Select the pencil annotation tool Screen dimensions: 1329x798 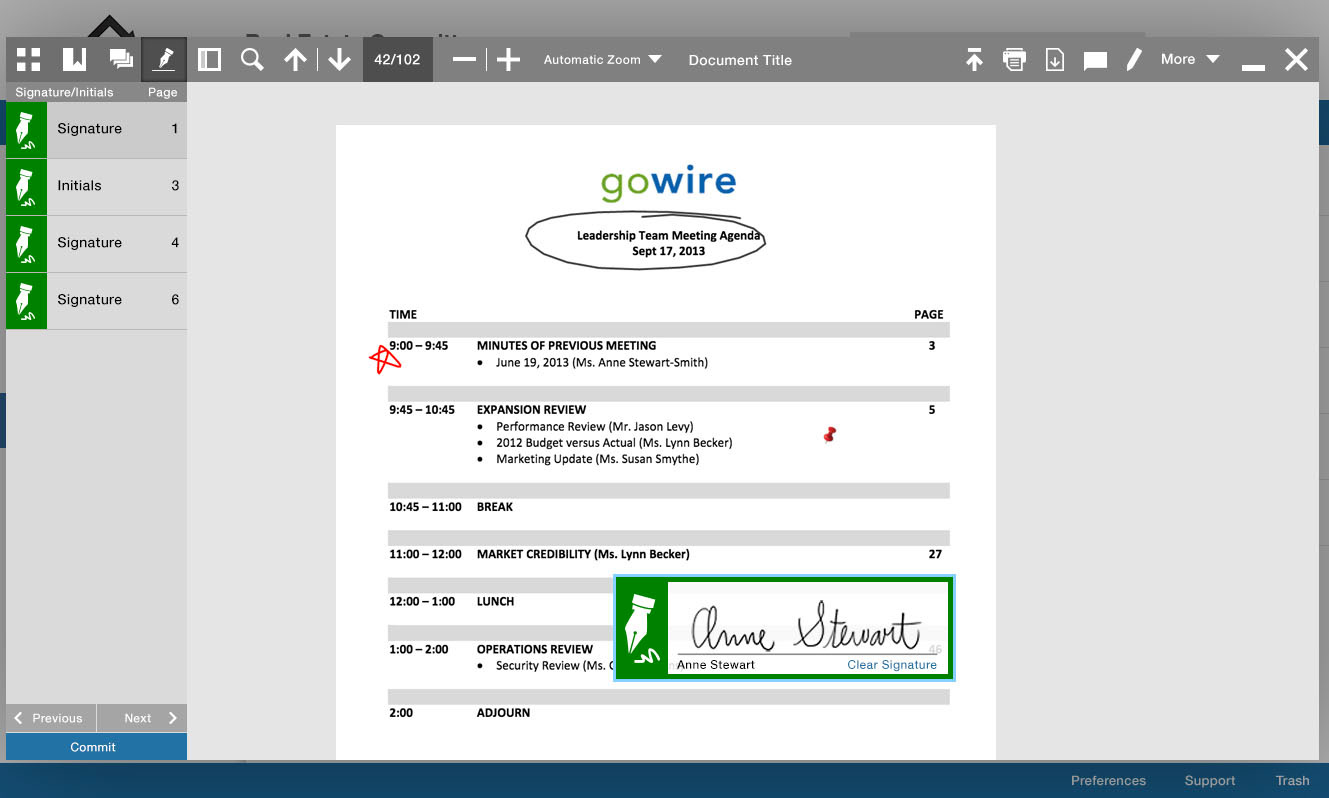pyautogui.click(x=1133, y=60)
